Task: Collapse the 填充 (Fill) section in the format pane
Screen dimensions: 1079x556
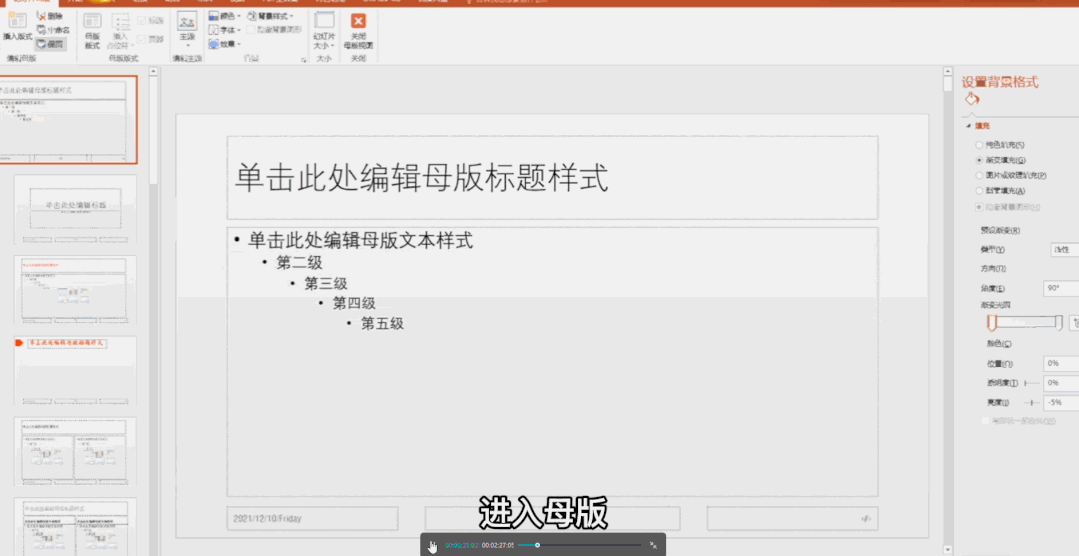Action: [969, 126]
